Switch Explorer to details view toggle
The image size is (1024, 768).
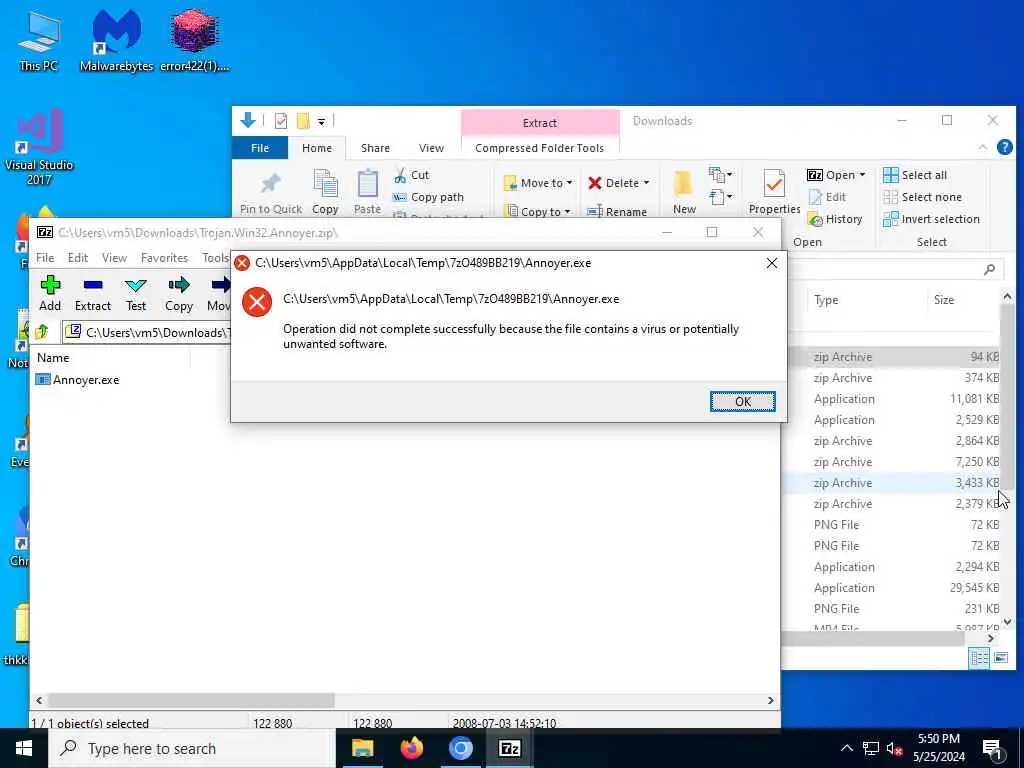tap(979, 658)
